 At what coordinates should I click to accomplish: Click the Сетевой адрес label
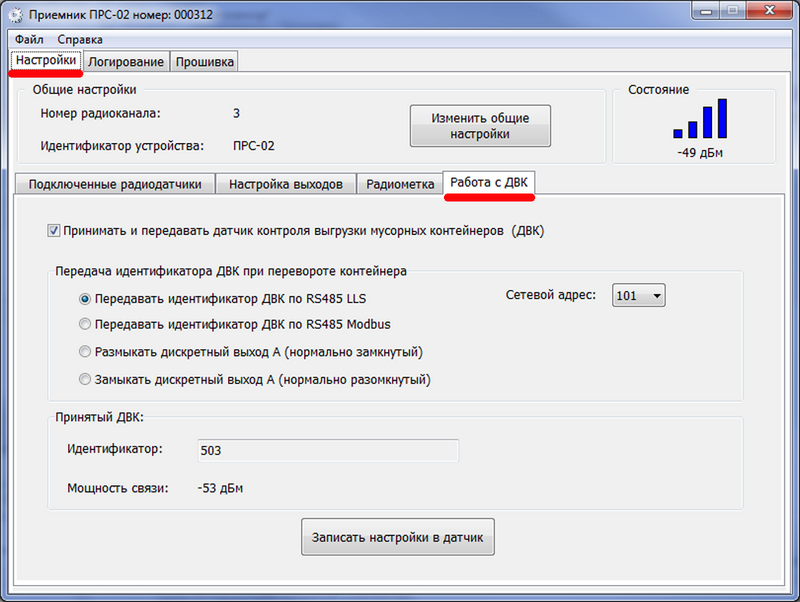pyautogui.click(x=551, y=295)
